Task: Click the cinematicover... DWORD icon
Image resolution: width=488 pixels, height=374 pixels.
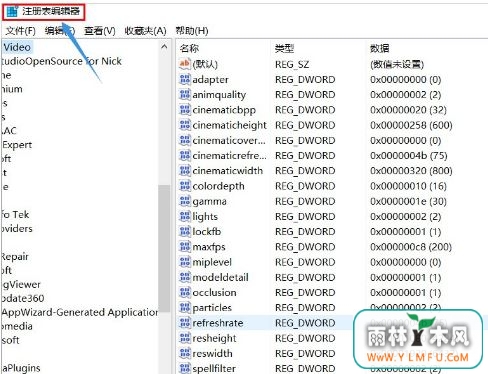Action: (x=185, y=140)
